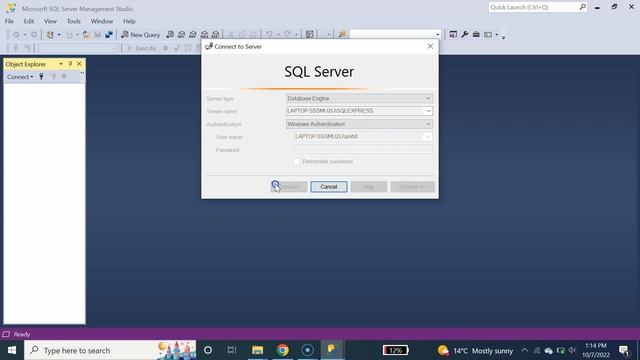640x360 pixels.
Task: Open the Authentication dropdown
Action: click(359, 124)
